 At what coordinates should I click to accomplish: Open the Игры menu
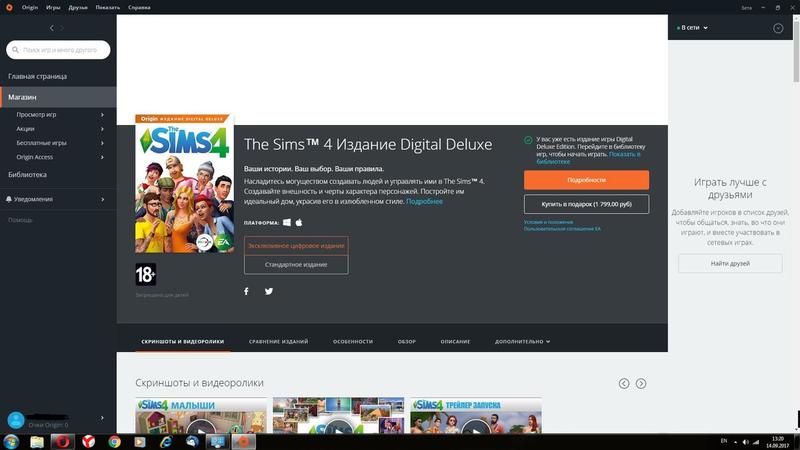53,8
